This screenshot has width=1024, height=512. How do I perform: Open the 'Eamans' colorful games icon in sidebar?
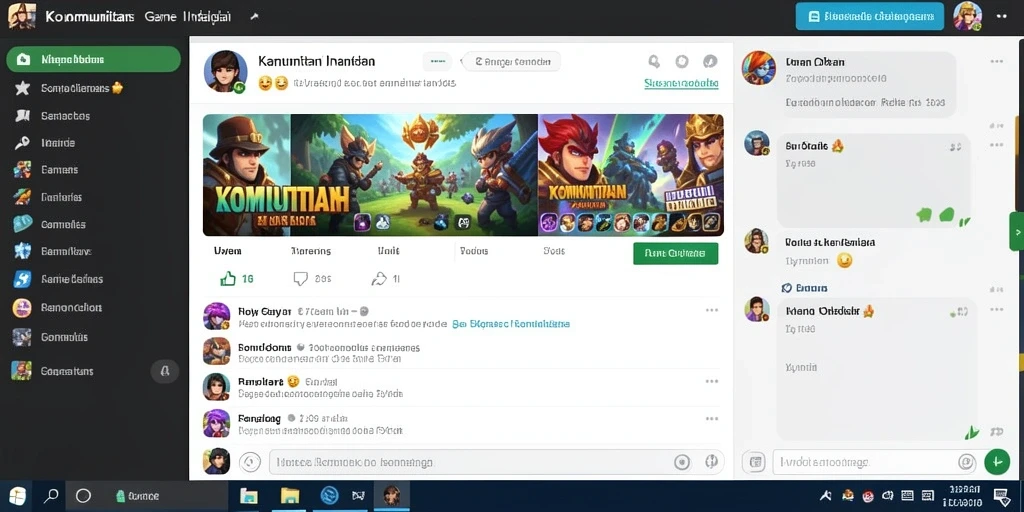click(22, 170)
